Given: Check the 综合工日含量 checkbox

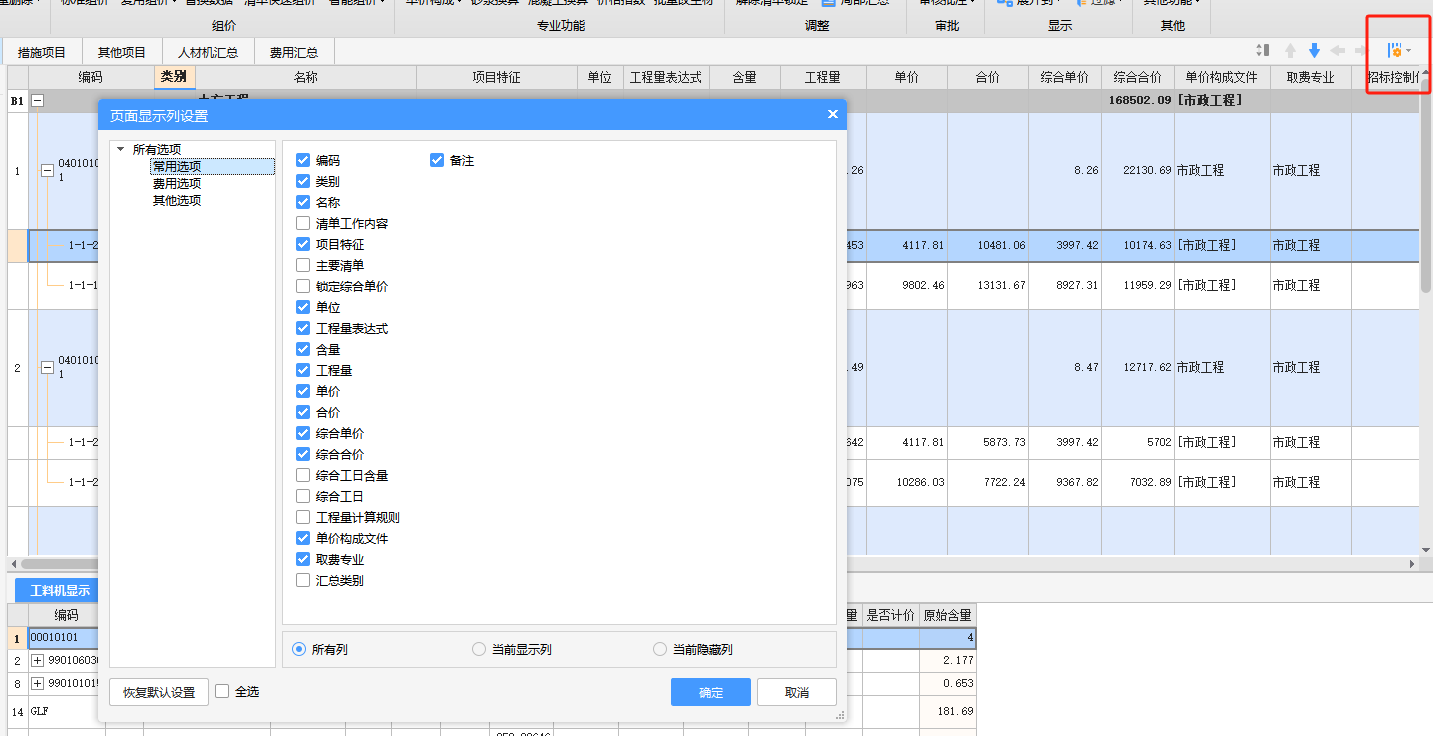Looking at the screenshot, I should tap(303, 475).
